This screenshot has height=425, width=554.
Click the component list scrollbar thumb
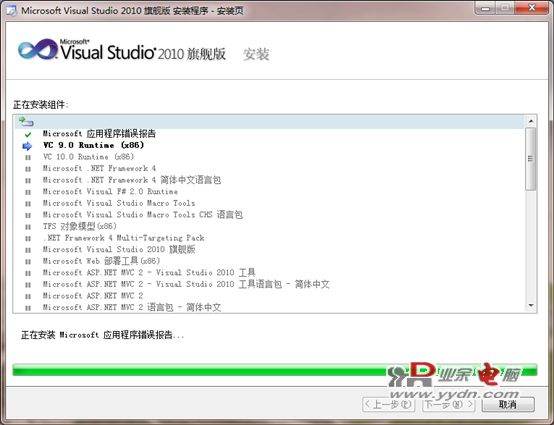(x=531, y=159)
